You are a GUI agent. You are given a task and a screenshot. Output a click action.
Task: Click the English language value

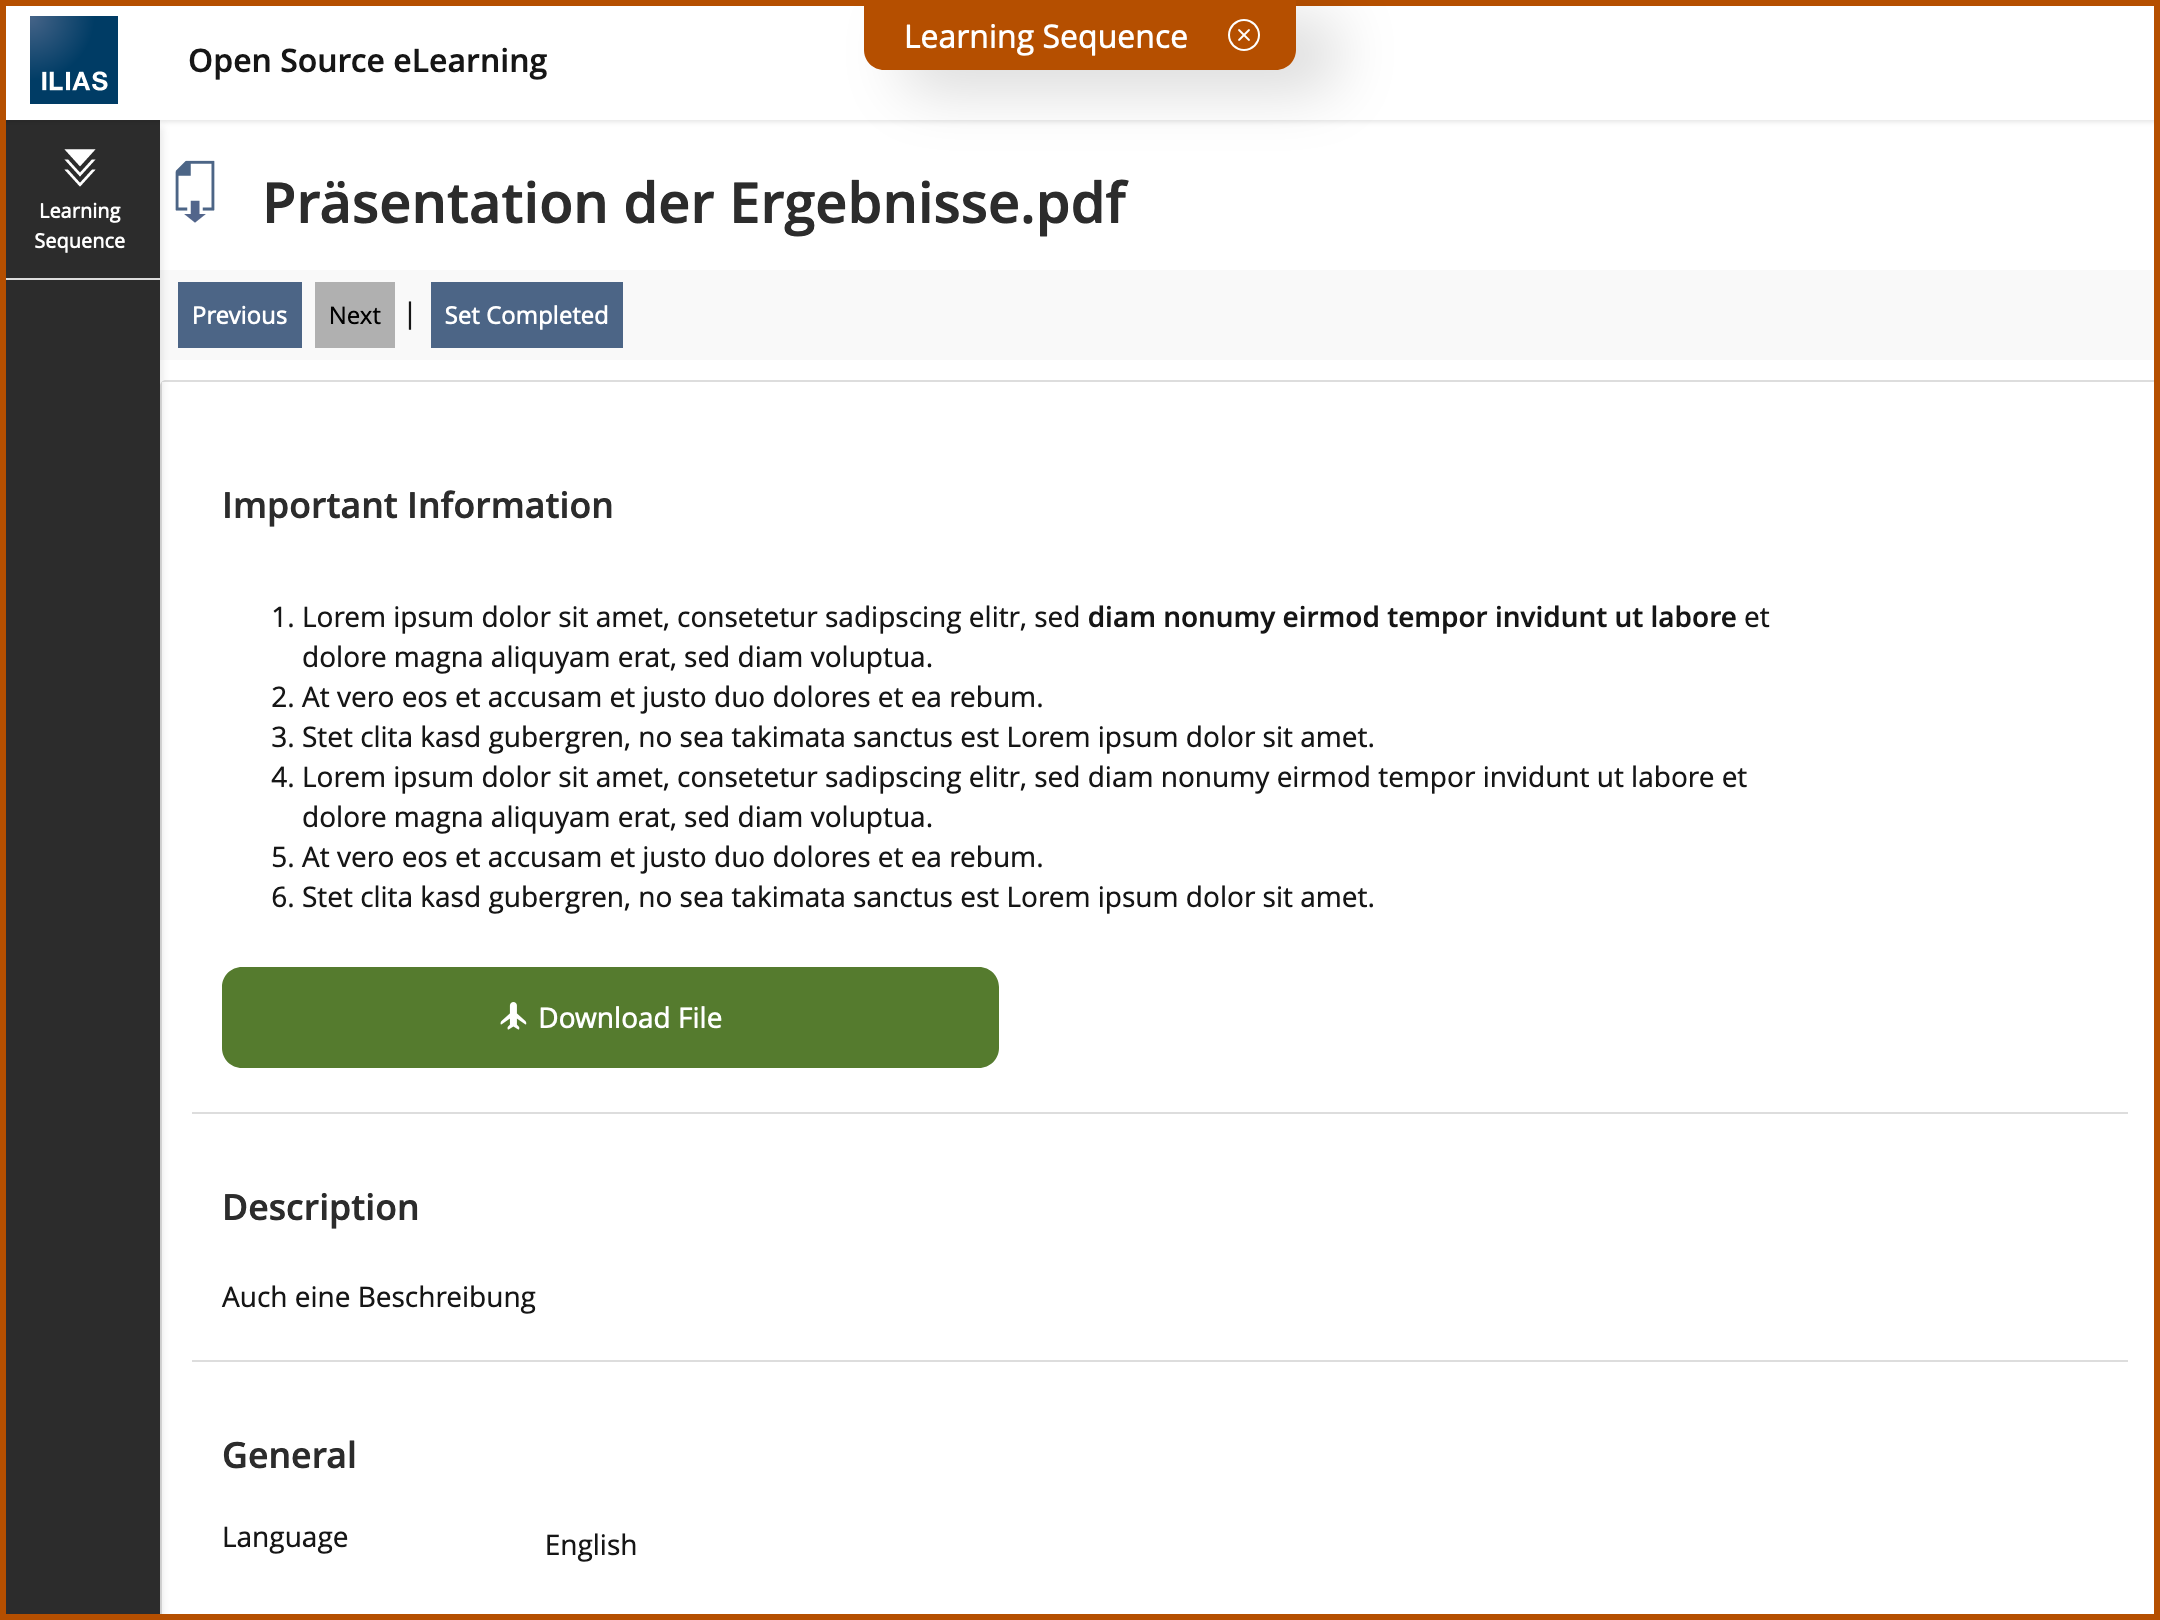[x=590, y=1545]
